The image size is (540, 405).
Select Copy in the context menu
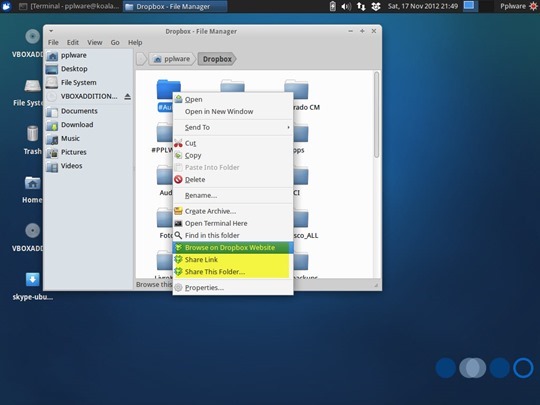pyautogui.click(x=233, y=156)
